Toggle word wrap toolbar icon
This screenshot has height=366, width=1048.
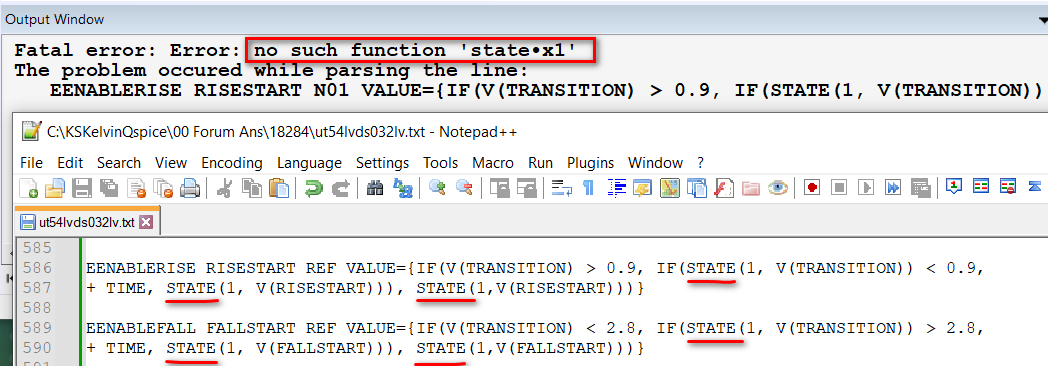point(561,188)
